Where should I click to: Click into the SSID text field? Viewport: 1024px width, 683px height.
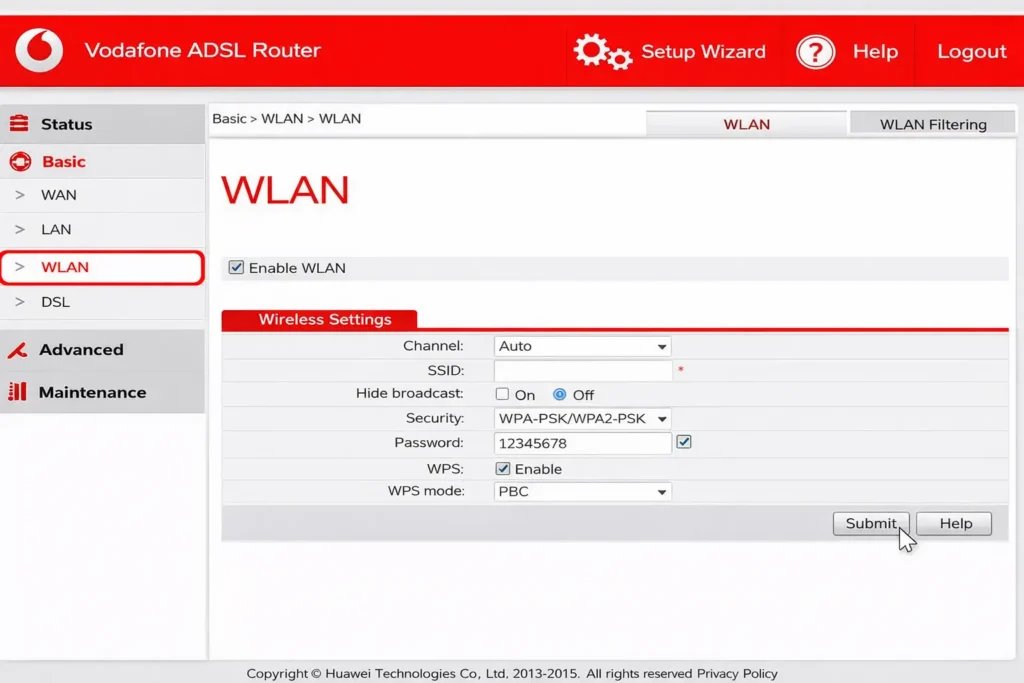coord(582,371)
